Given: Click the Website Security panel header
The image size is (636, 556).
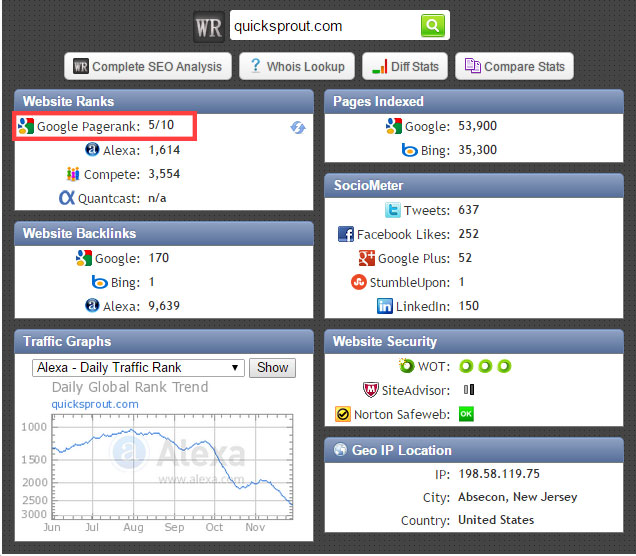Looking at the screenshot, I should pos(474,341).
